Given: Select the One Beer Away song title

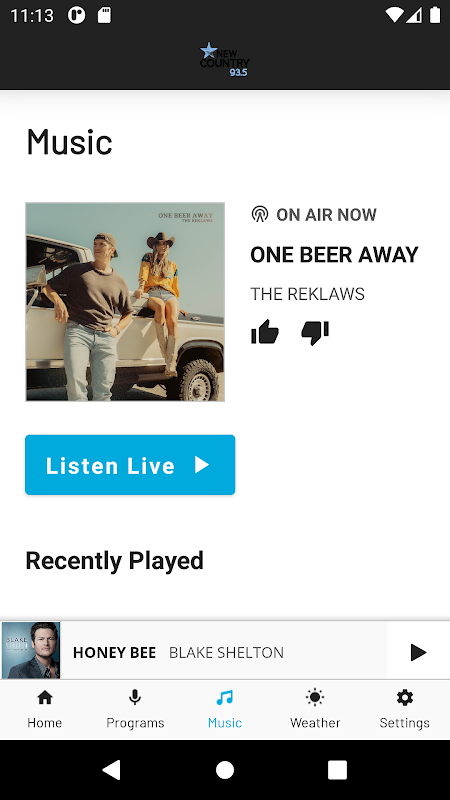Looking at the screenshot, I should pyautogui.click(x=334, y=255).
